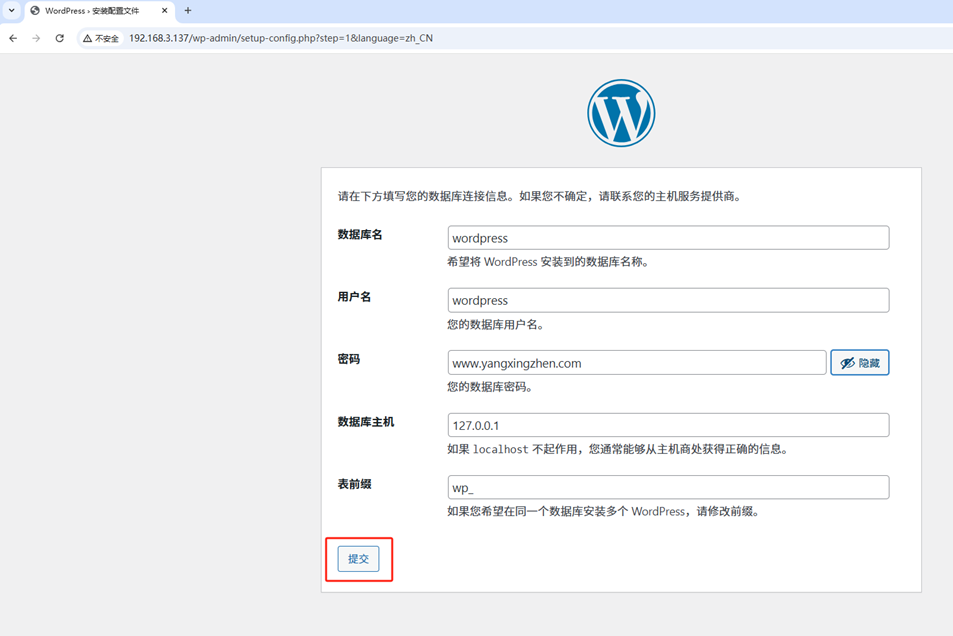Go back with the browser back arrow
Image resolution: width=953 pixels, height=636 pixels.
pyautogui.click(x=13, y=38)
